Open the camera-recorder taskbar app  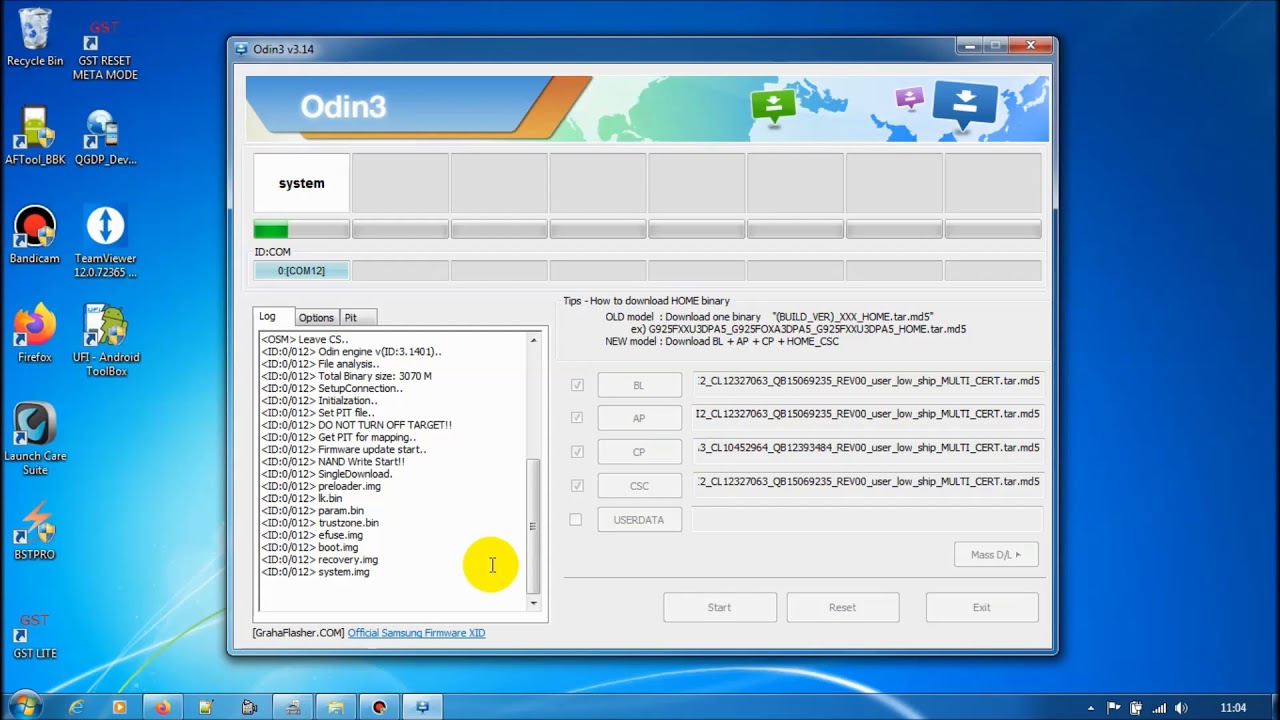[x=249, y=707]
